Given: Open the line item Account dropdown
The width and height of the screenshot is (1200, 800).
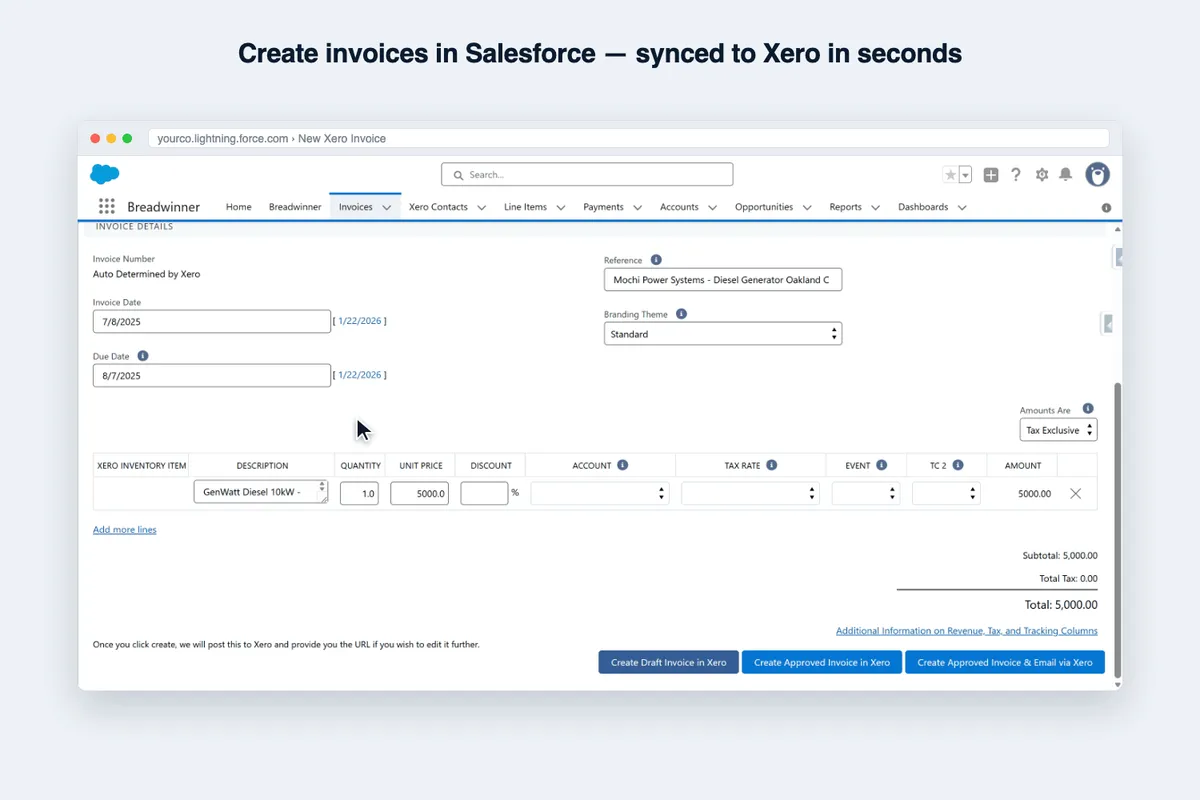Looking at the screenshot, I should point(600,493).
